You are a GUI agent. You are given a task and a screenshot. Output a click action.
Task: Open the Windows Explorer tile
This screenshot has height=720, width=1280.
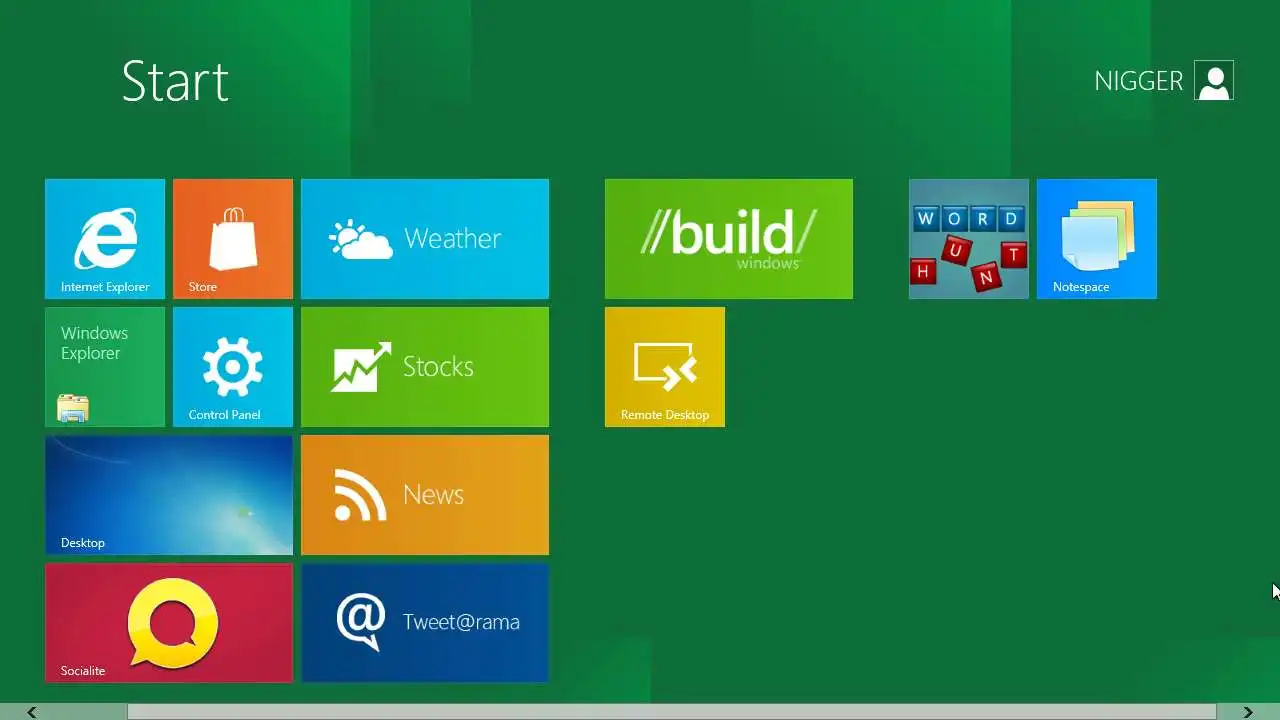click(105, 367)
